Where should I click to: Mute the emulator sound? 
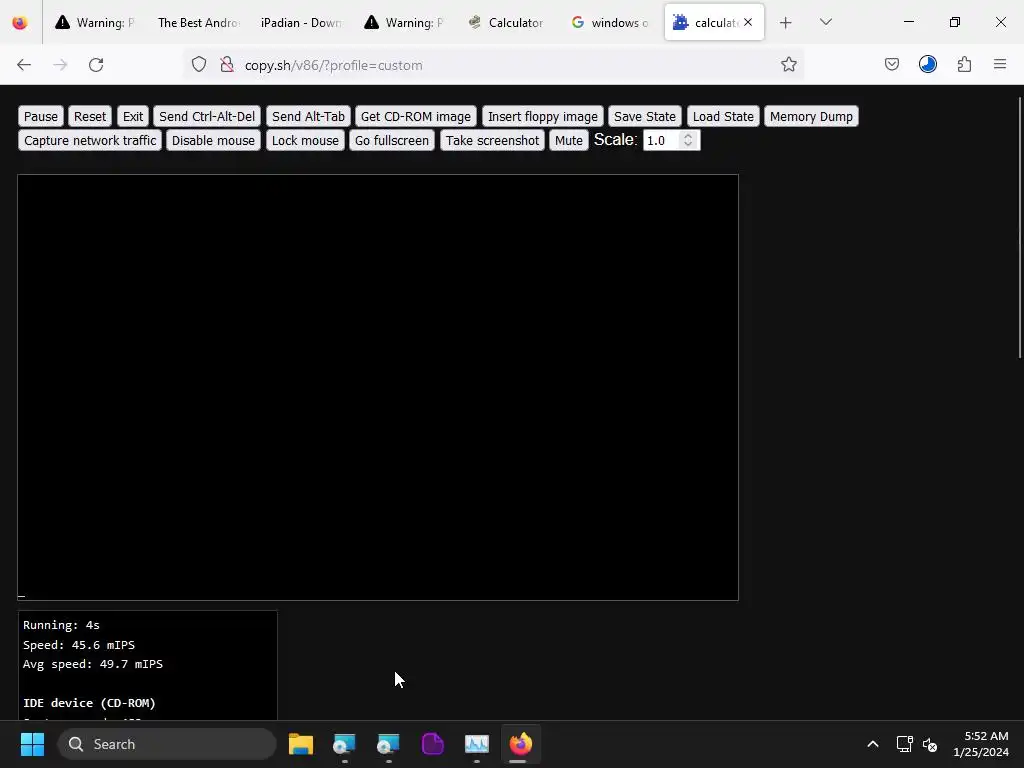(569, 140)
